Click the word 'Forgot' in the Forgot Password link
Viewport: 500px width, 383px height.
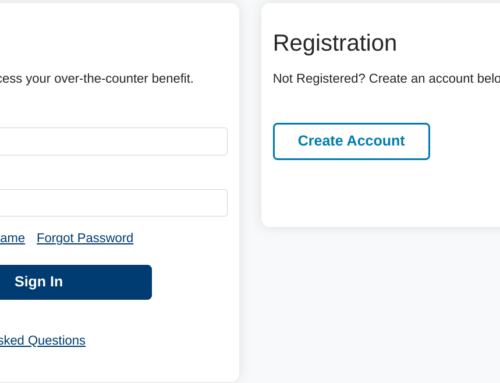pyautogui.click(x=55, y=238)
